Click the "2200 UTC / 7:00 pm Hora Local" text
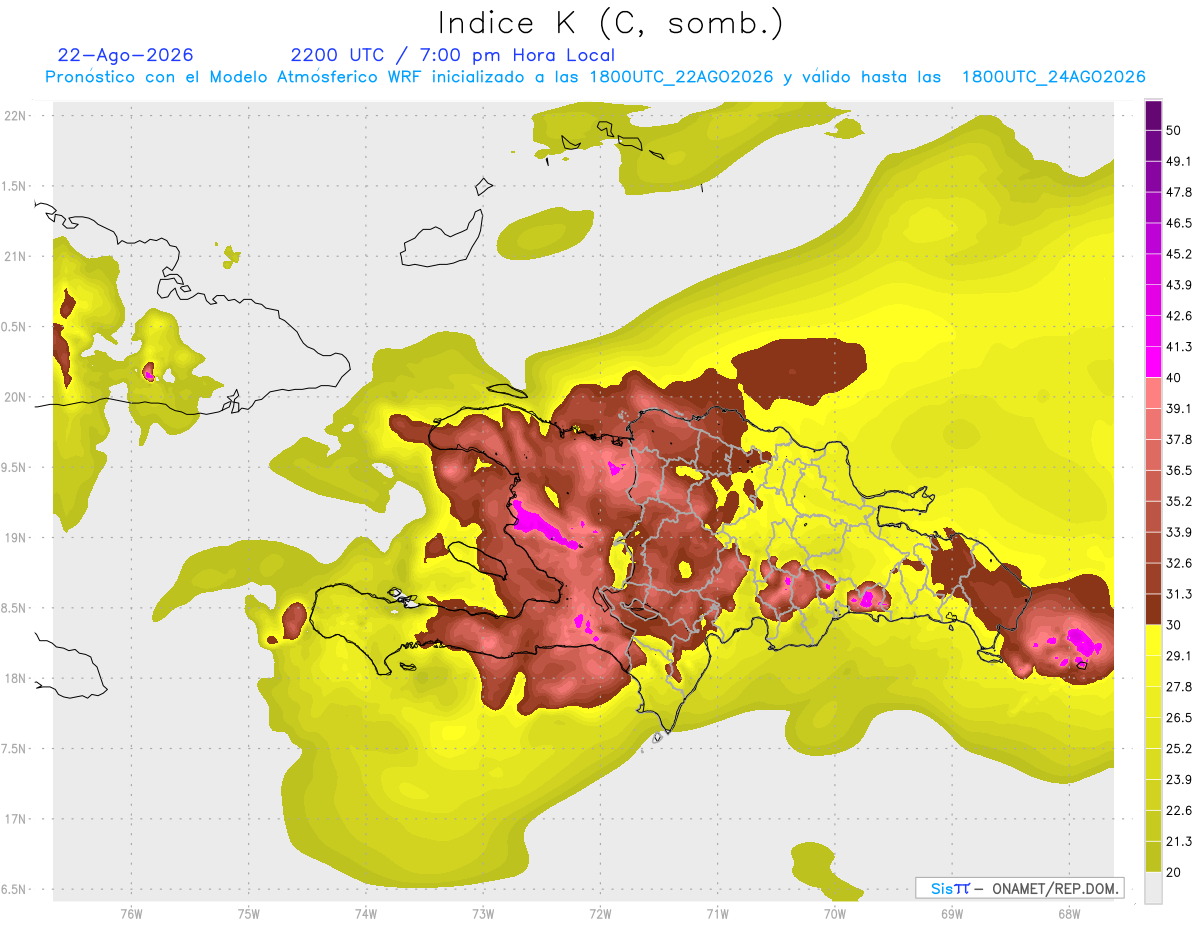 pyautogui.click(x=453, y=55)
